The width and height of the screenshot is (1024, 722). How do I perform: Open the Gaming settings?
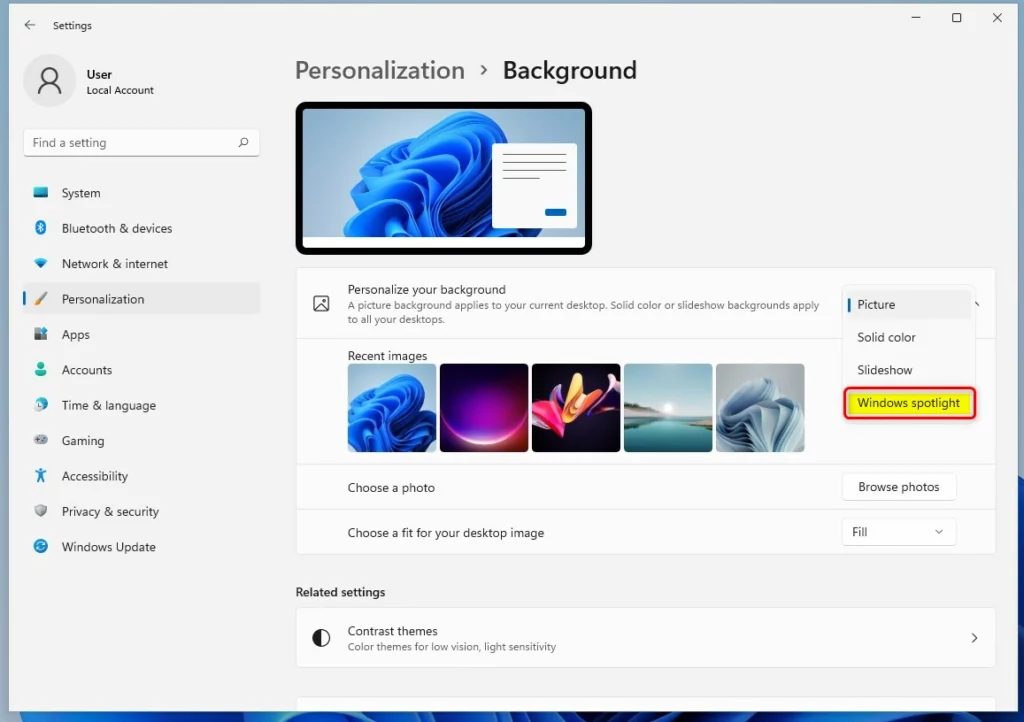142,440
